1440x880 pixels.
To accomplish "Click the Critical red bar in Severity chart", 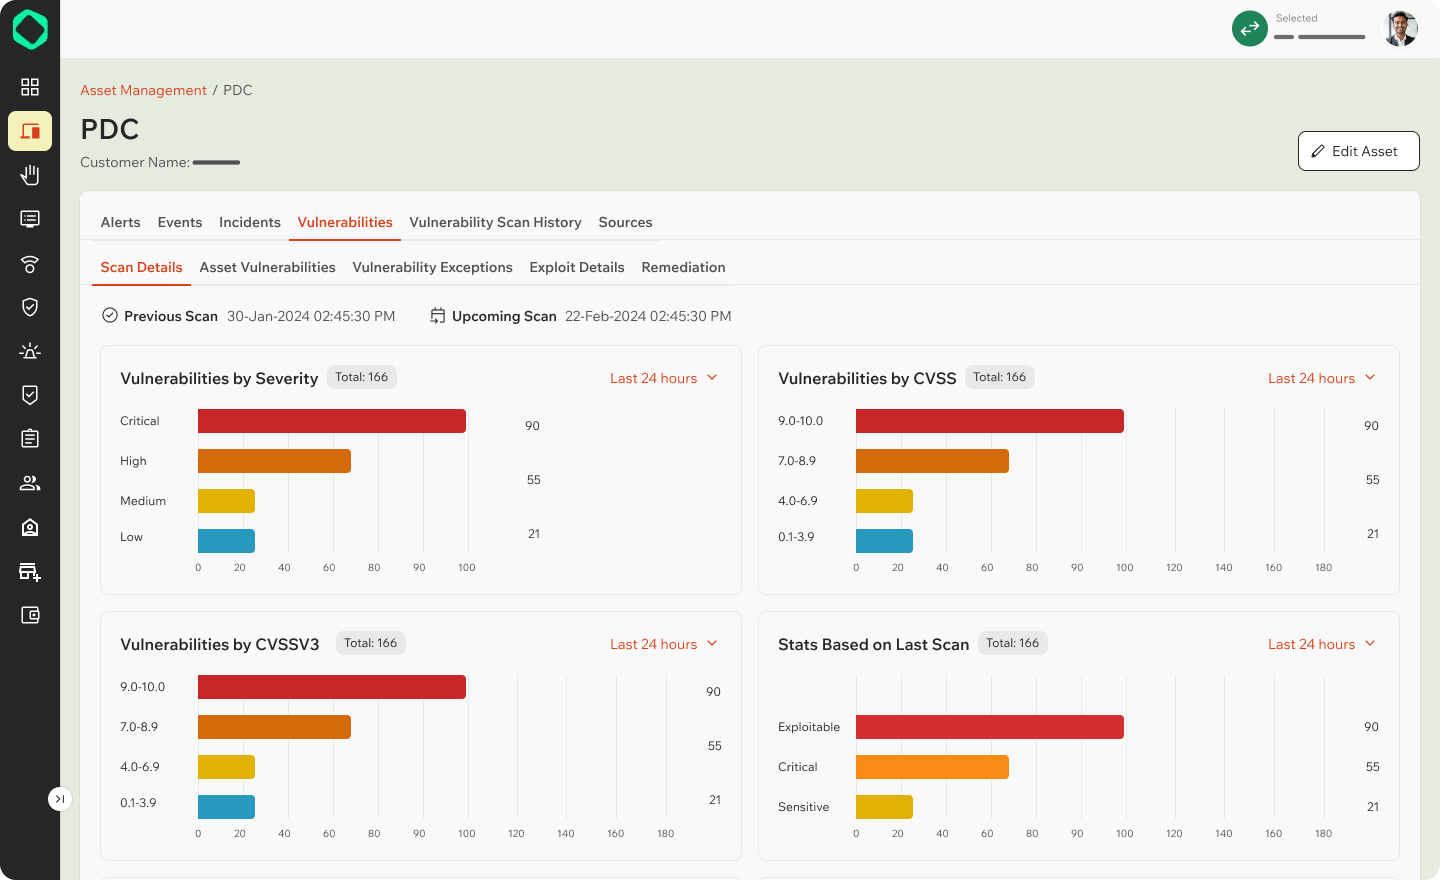I will click(332, 421).
